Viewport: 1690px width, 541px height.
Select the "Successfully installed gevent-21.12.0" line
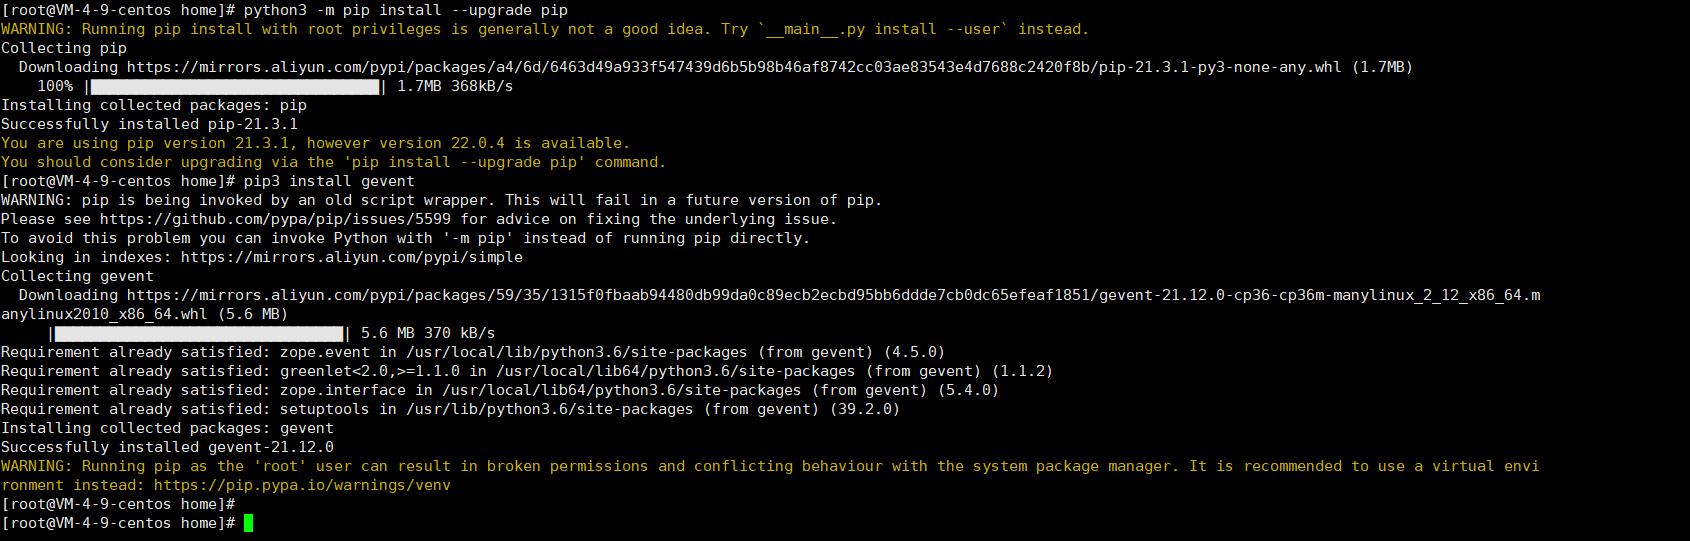(167, 447)
